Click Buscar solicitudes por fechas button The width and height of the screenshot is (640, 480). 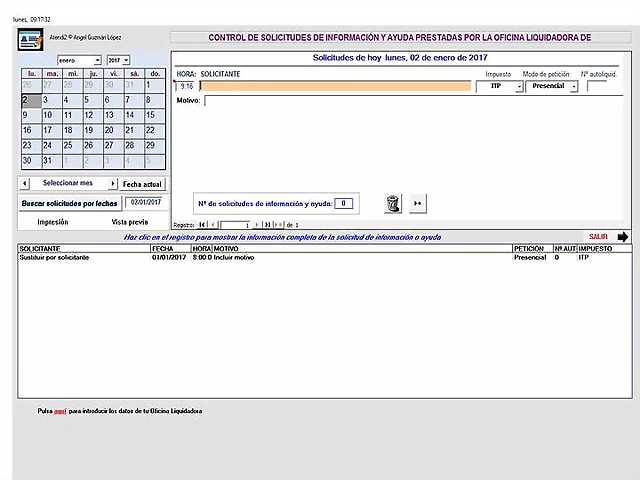70,203
